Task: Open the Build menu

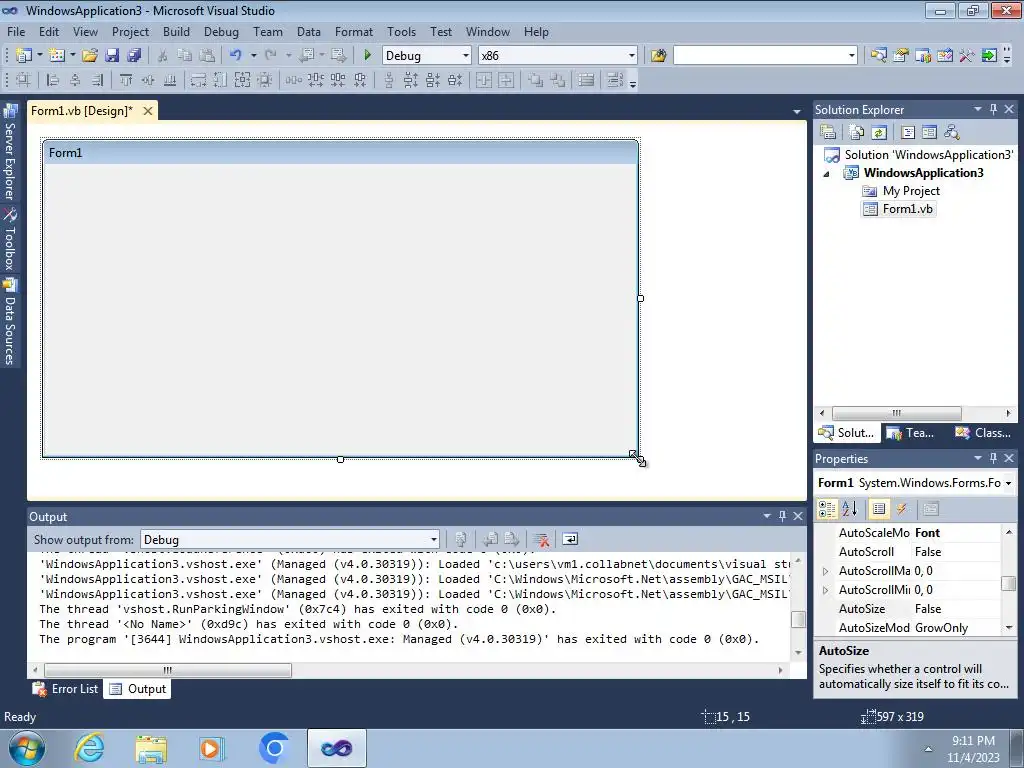Action: coord(176,31)
